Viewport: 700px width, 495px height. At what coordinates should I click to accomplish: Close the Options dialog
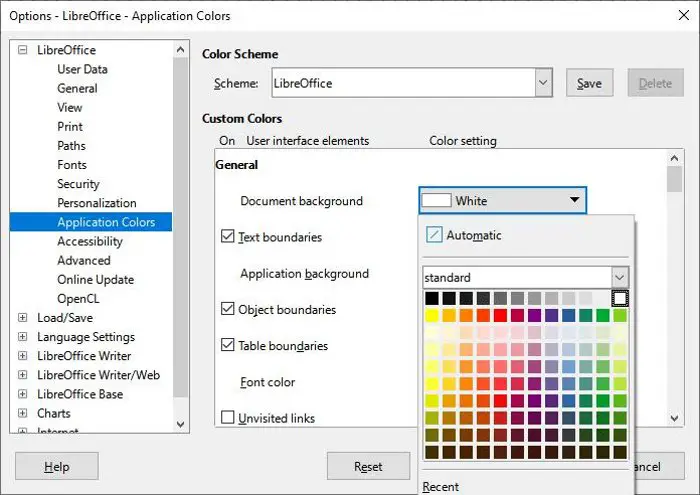coord(683,15)
